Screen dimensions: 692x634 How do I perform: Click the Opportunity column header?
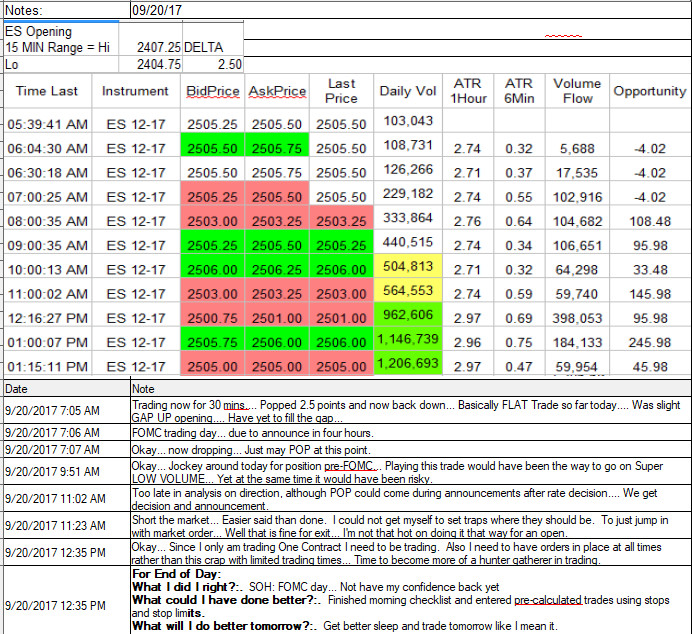tap(650, 91)
